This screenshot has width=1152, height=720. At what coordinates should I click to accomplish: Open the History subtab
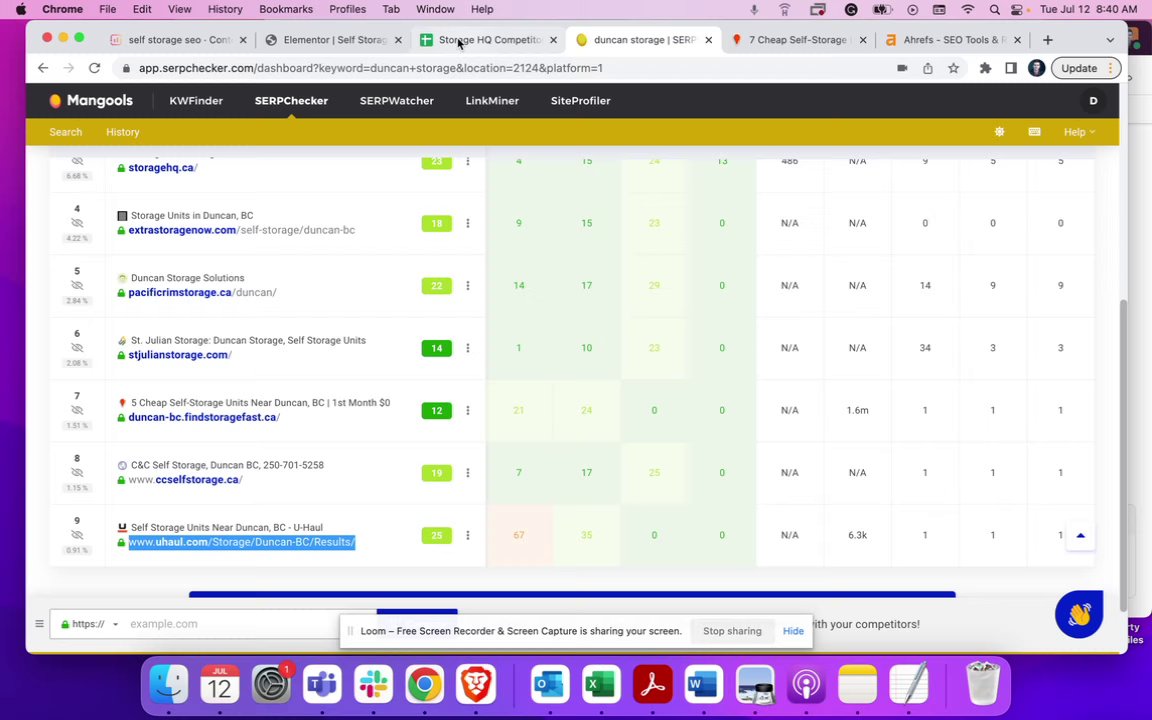tap(123, 132)
